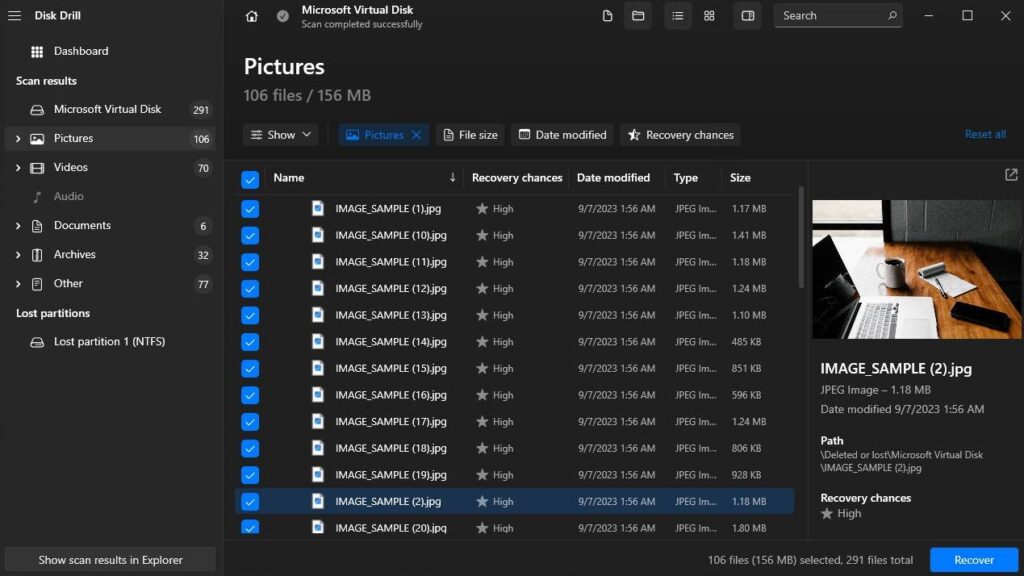
Task: Click the Reset all link
Action: click(x=985, y=134)
